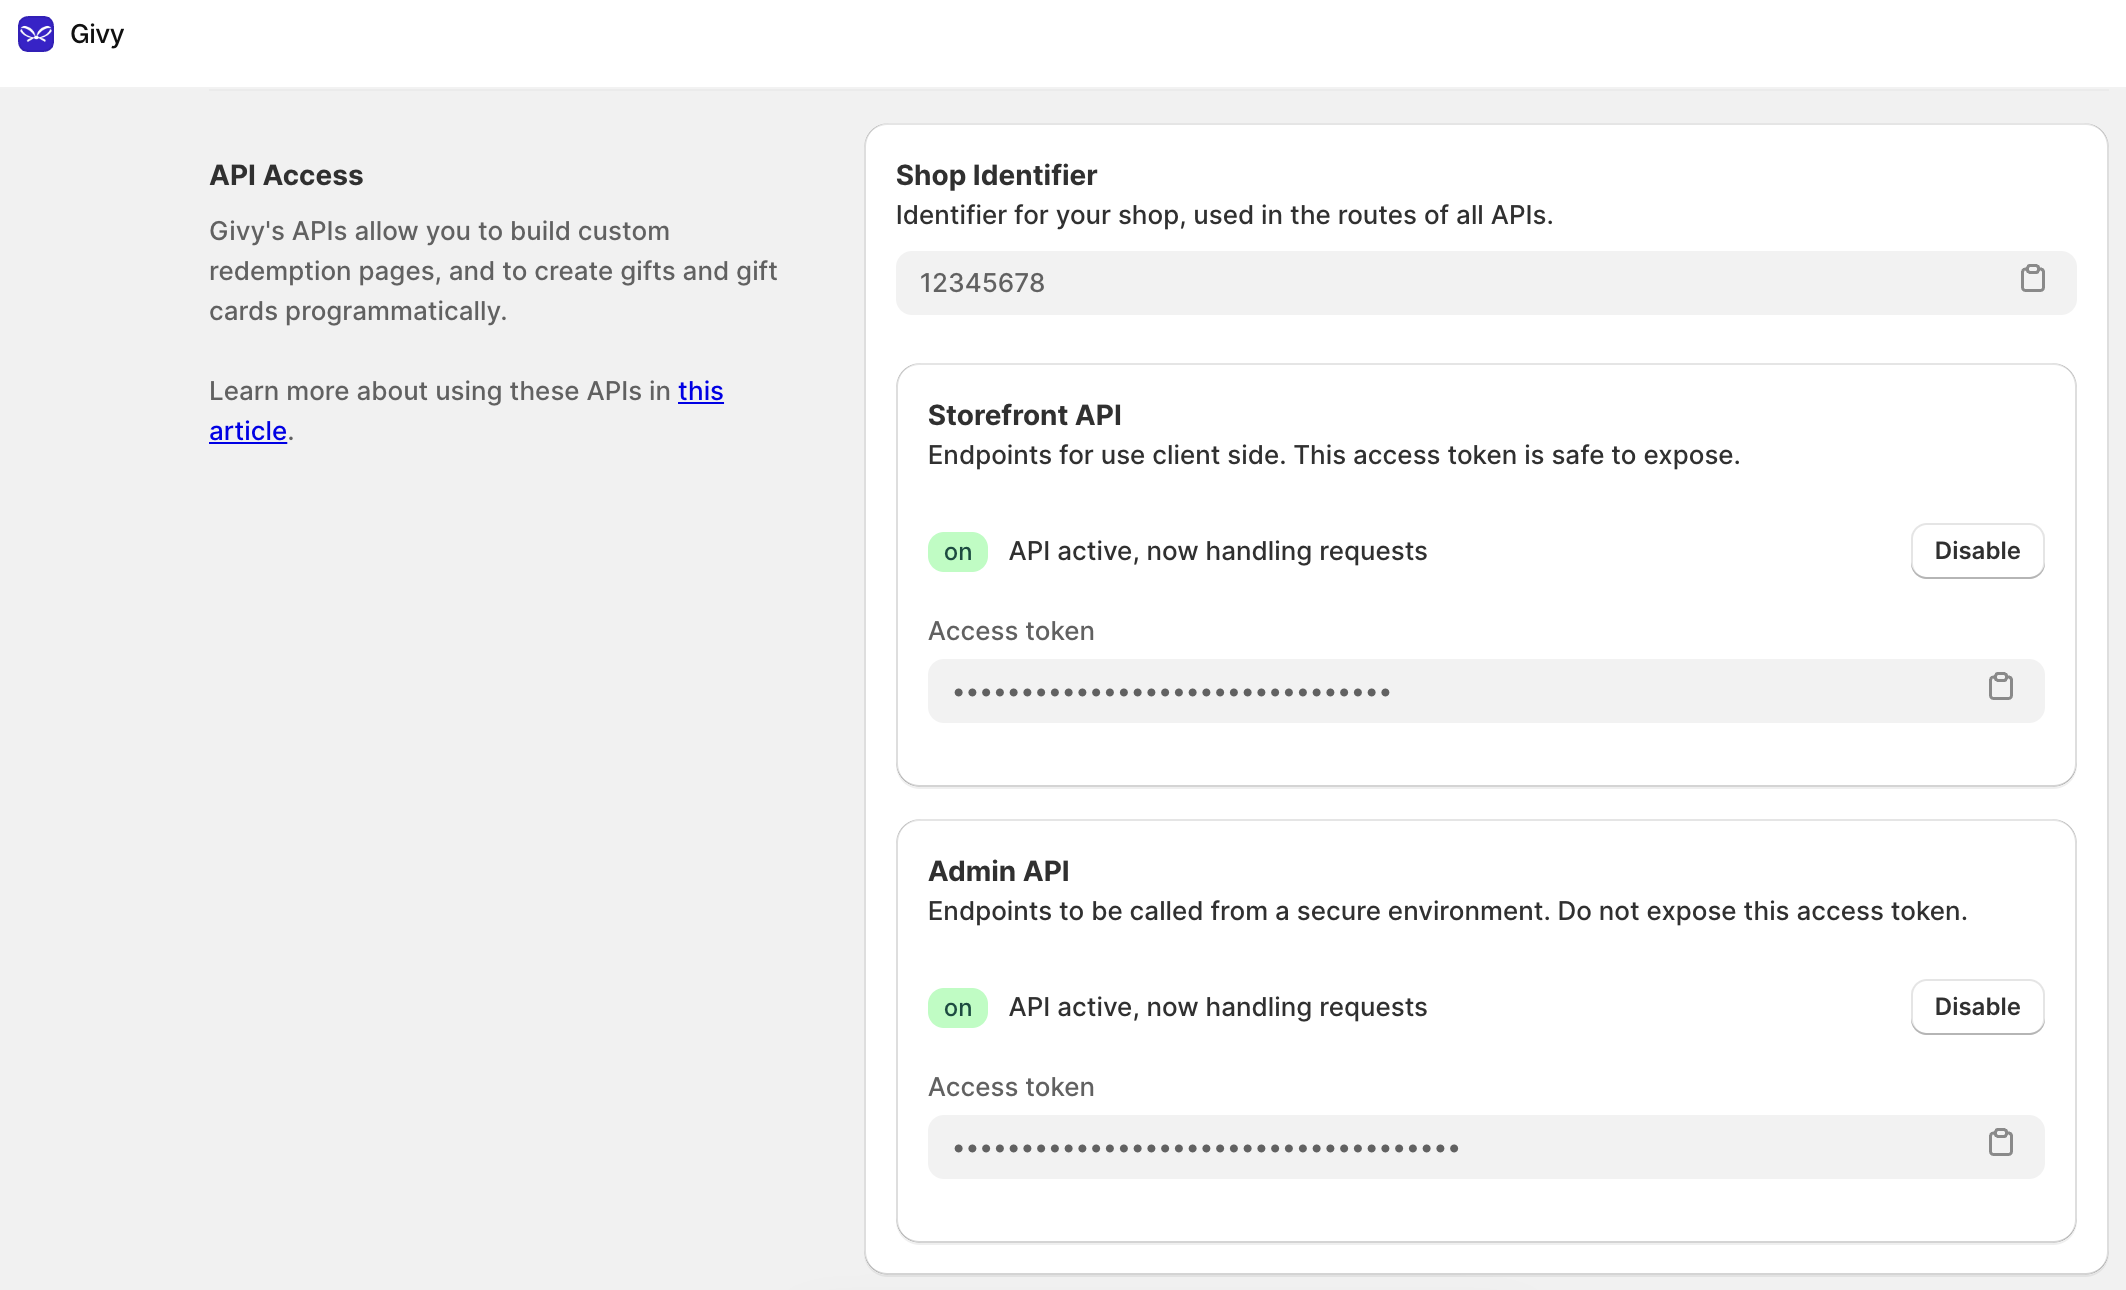Viewport: 2126px width, 1290px height.
Task: Click 'Givy's APIs allow you to build' paragraph
Action: pyautogui.click(x=493, y=271)
